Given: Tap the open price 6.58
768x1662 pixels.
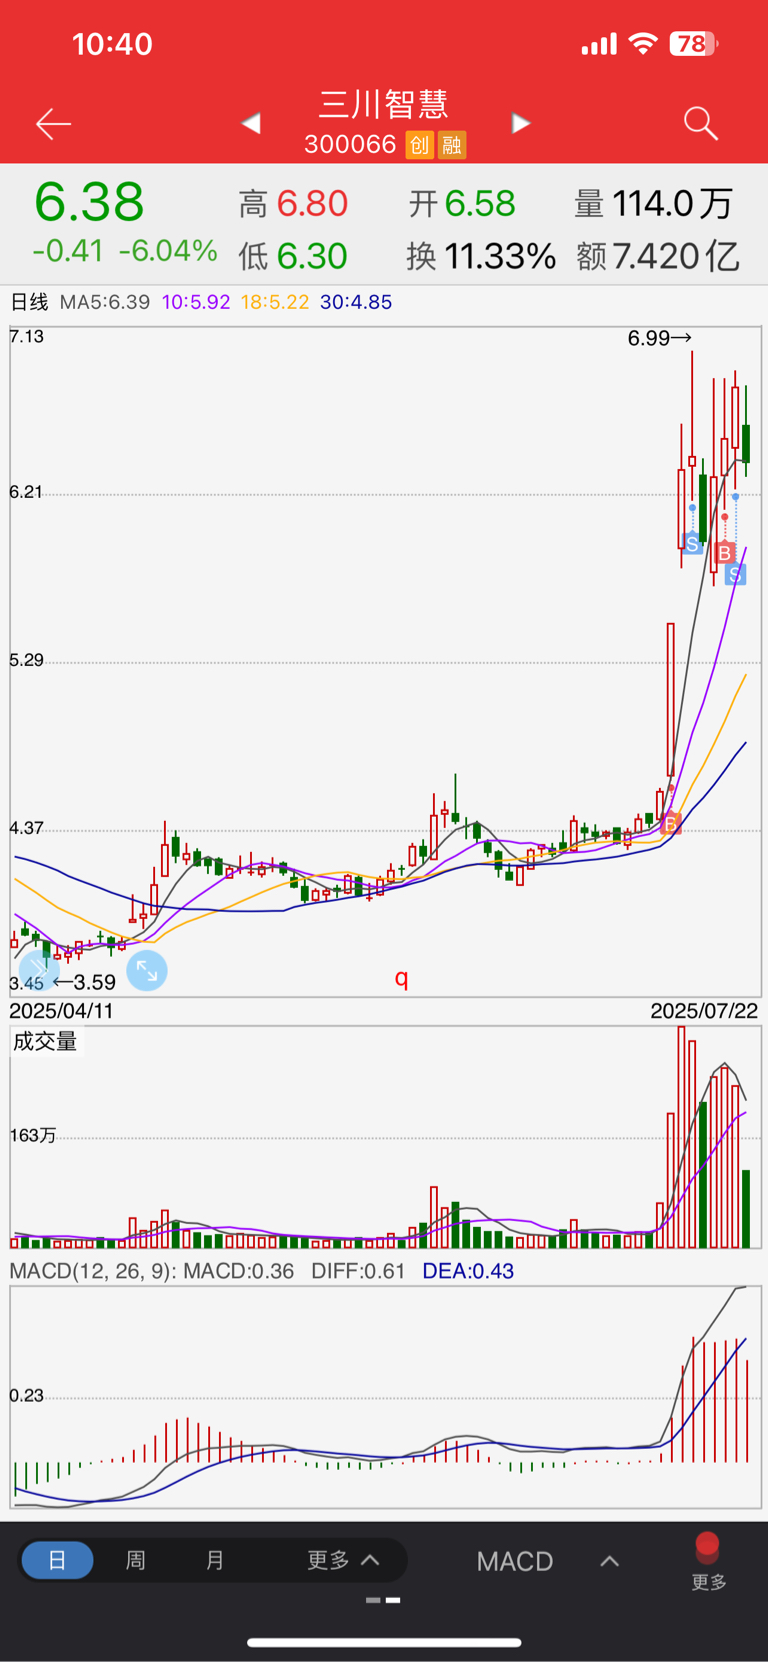Looking at the screenshot, I should point(480,204).
